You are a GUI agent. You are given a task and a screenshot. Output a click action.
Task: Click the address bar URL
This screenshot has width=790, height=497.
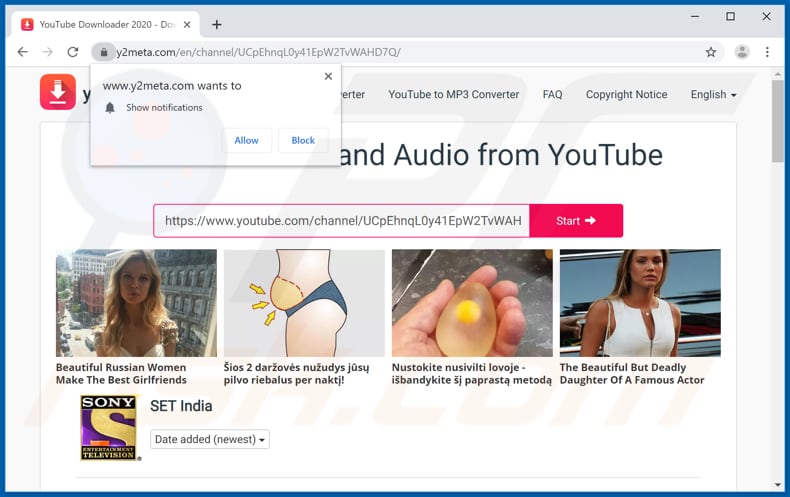(258, 52)
